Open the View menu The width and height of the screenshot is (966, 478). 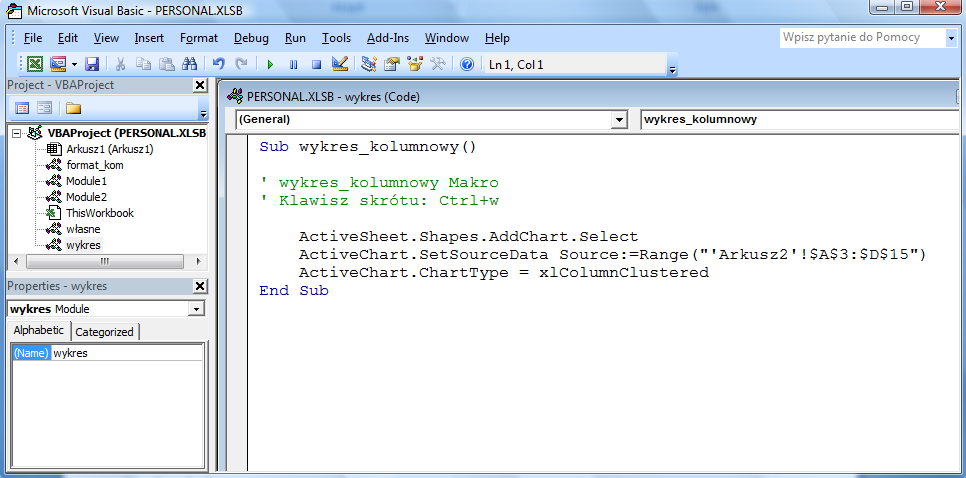[x=106, y=38]
